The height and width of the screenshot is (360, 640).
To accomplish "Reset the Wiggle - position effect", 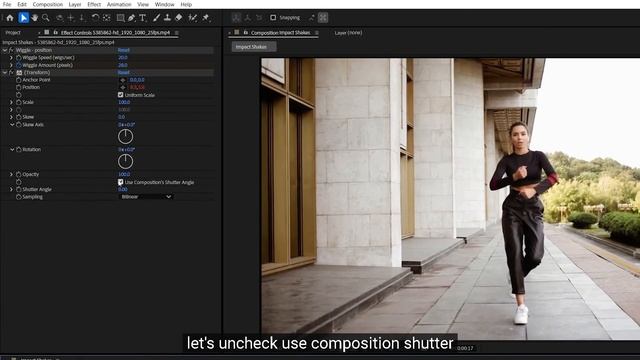I will [x=123, y=50].
